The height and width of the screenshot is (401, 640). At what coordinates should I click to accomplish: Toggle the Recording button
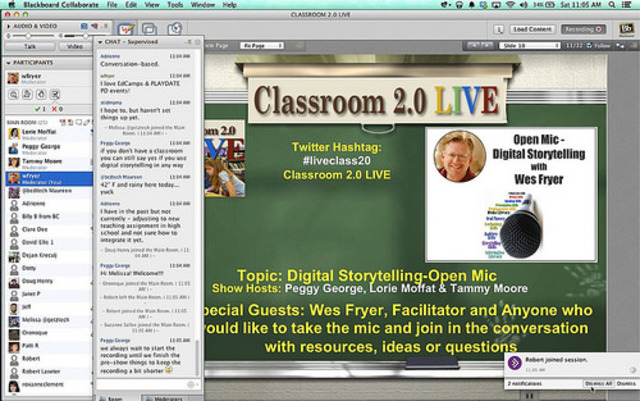[583, 29]
